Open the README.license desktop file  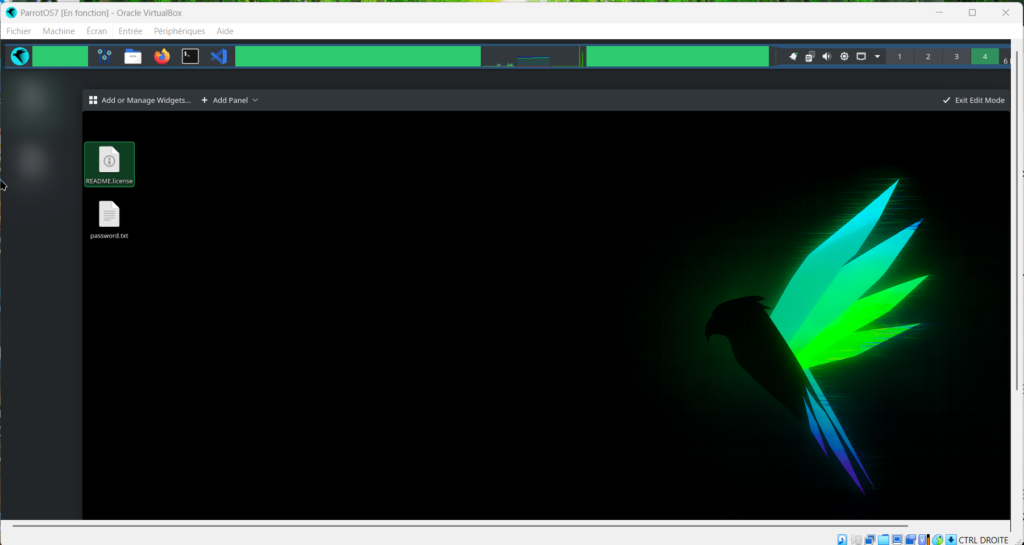pos(109,164)
